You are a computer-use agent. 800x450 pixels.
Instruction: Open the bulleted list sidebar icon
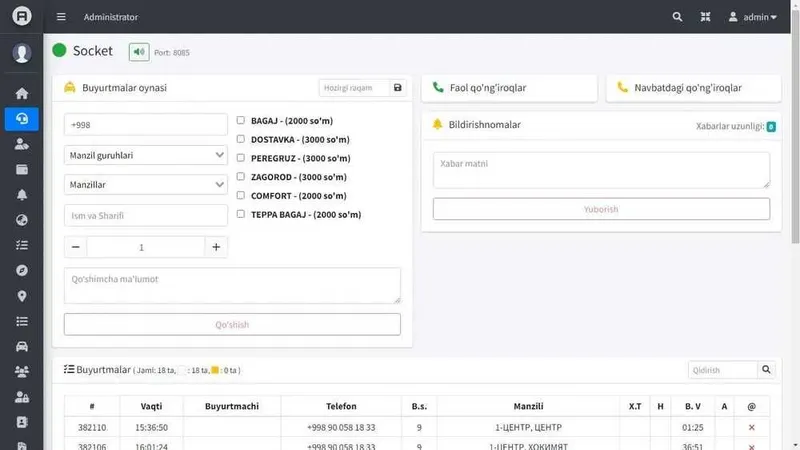21,321
